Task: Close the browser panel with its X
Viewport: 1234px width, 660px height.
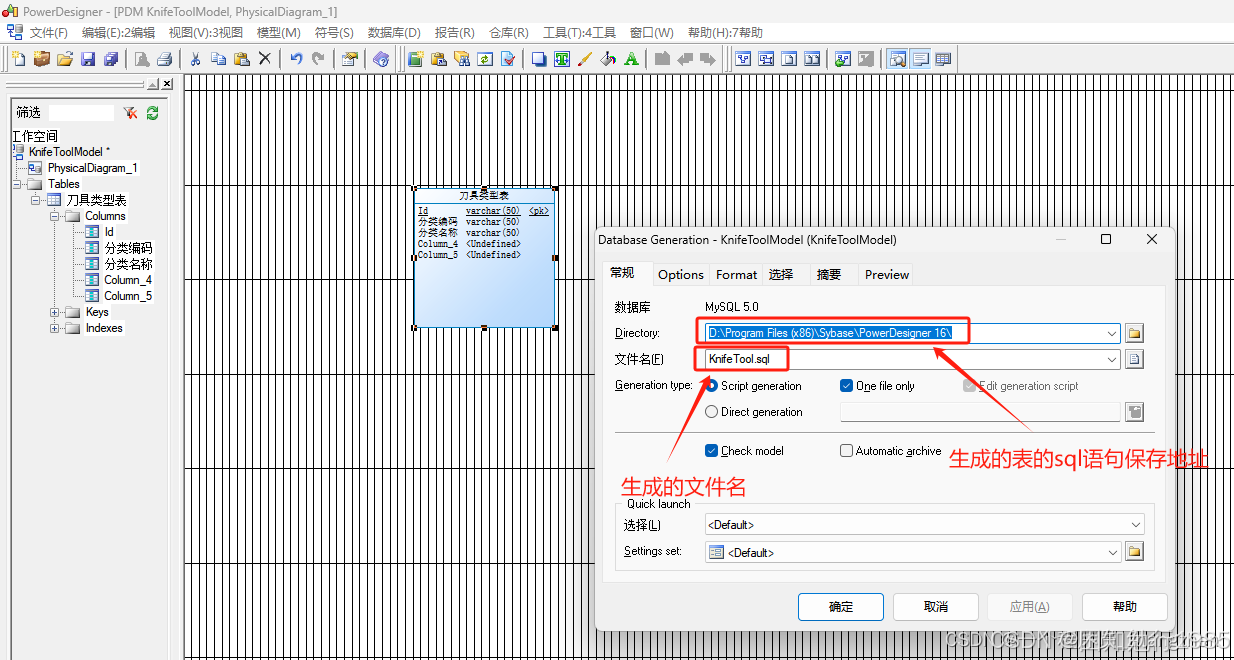Action: tap(167, 84)
